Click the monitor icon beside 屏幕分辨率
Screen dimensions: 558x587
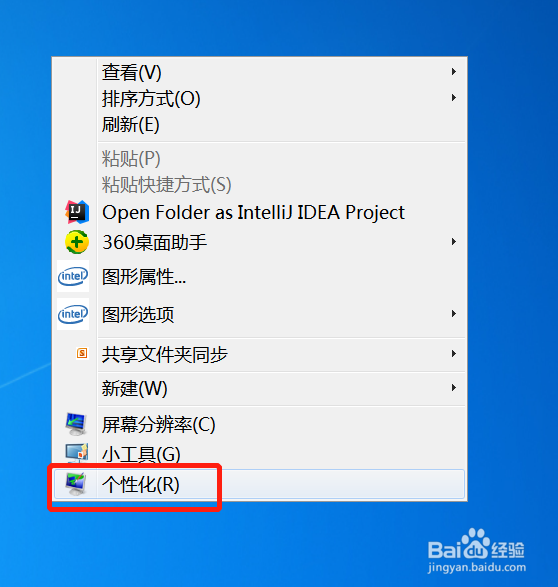tap(76, 424)
